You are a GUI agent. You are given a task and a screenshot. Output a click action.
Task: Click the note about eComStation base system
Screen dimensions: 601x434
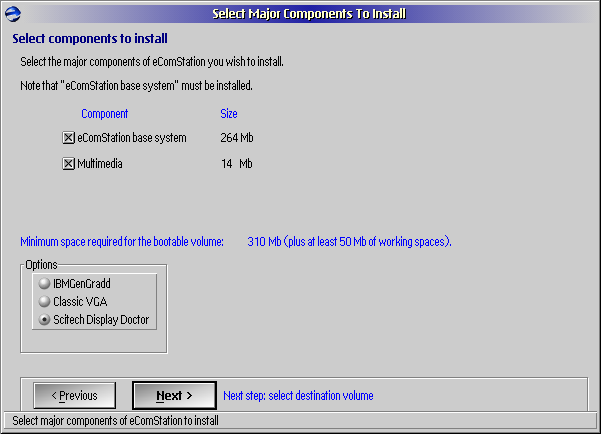point(136,85)
